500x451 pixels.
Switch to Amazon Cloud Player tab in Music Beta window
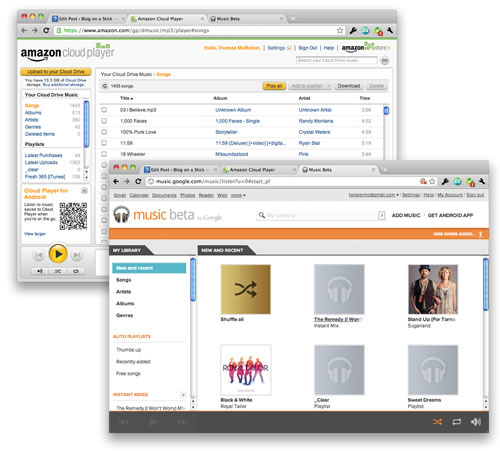[258, 170]
